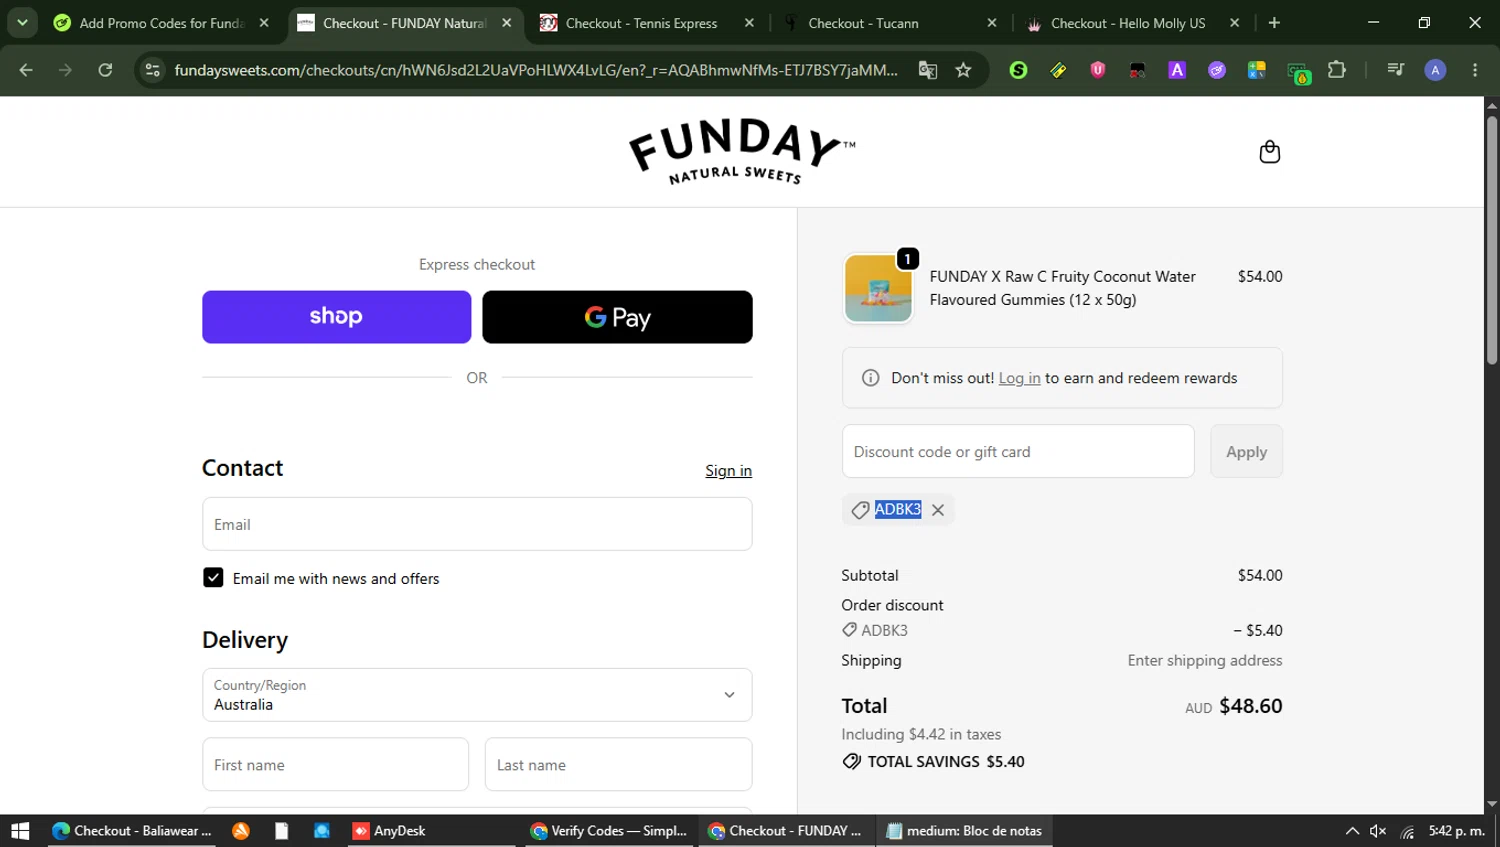Pay with the G Pay button
1500x847 pixels.
coord(617,317)
